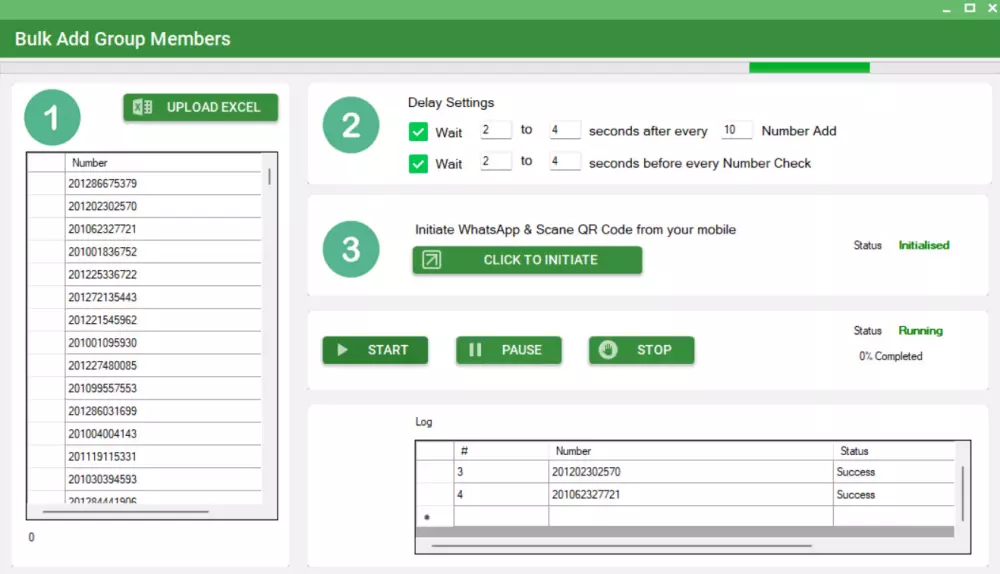Edit maximum seconds field for Number Add delay
Screen dimensions: 1000x574
(x=565, y=130)
